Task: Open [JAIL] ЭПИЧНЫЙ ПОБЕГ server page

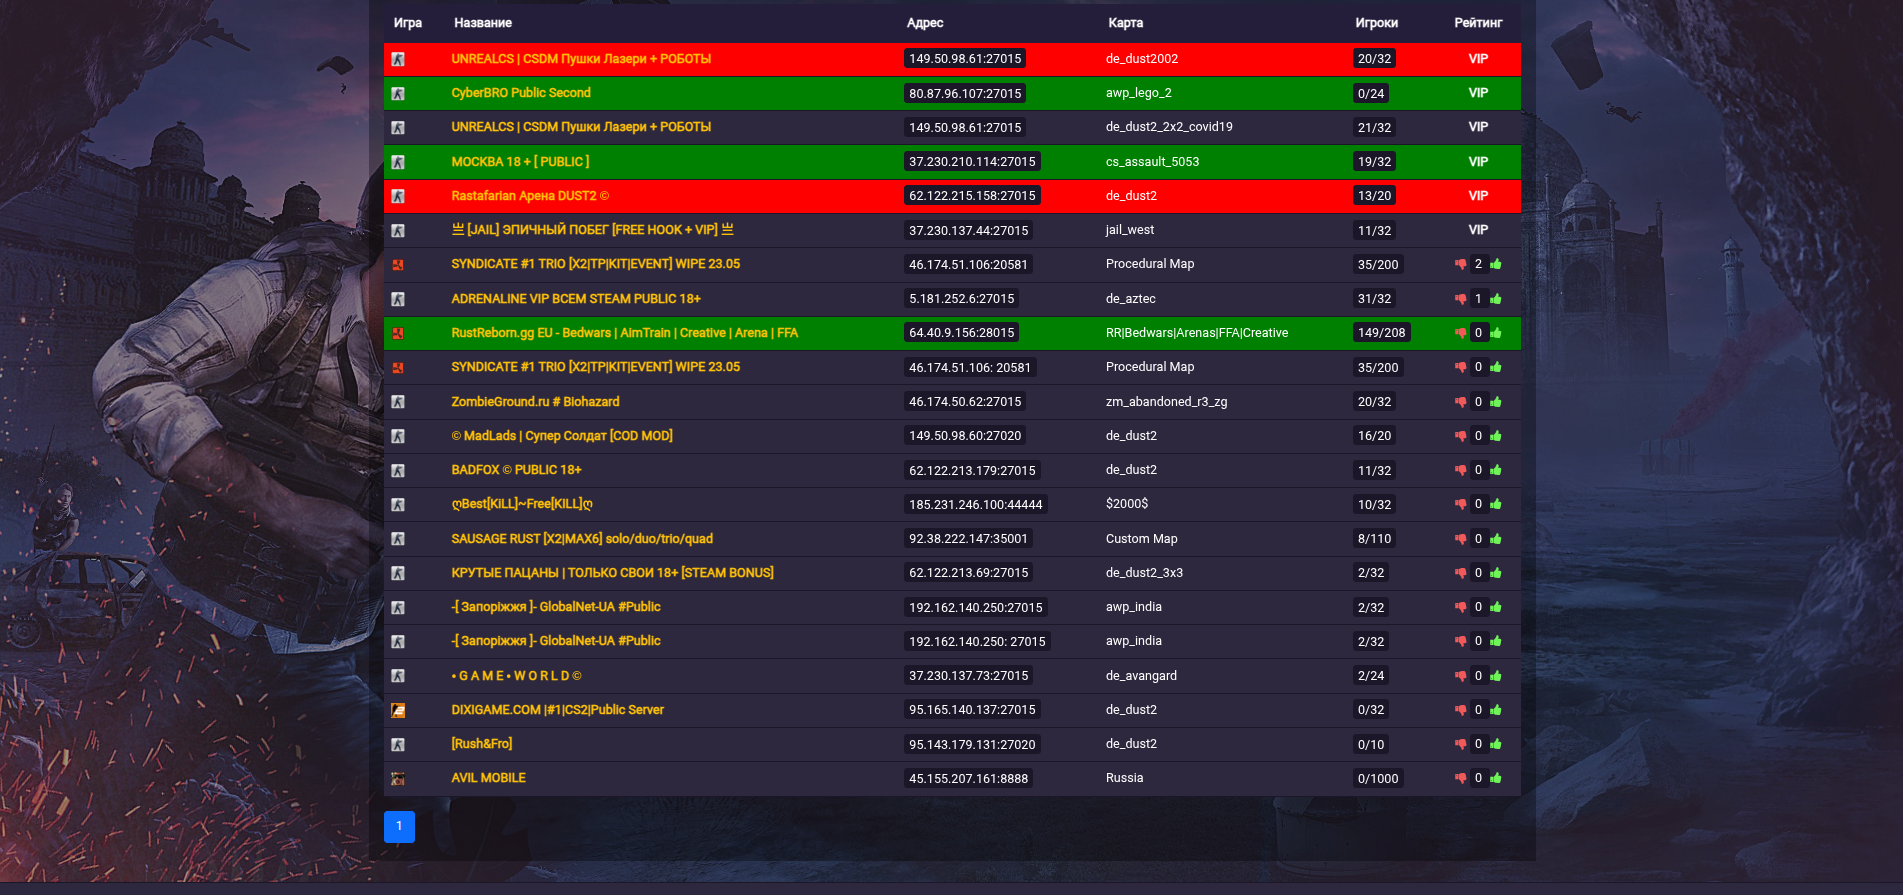Action: pyautogui.click(x=592, y=230)
